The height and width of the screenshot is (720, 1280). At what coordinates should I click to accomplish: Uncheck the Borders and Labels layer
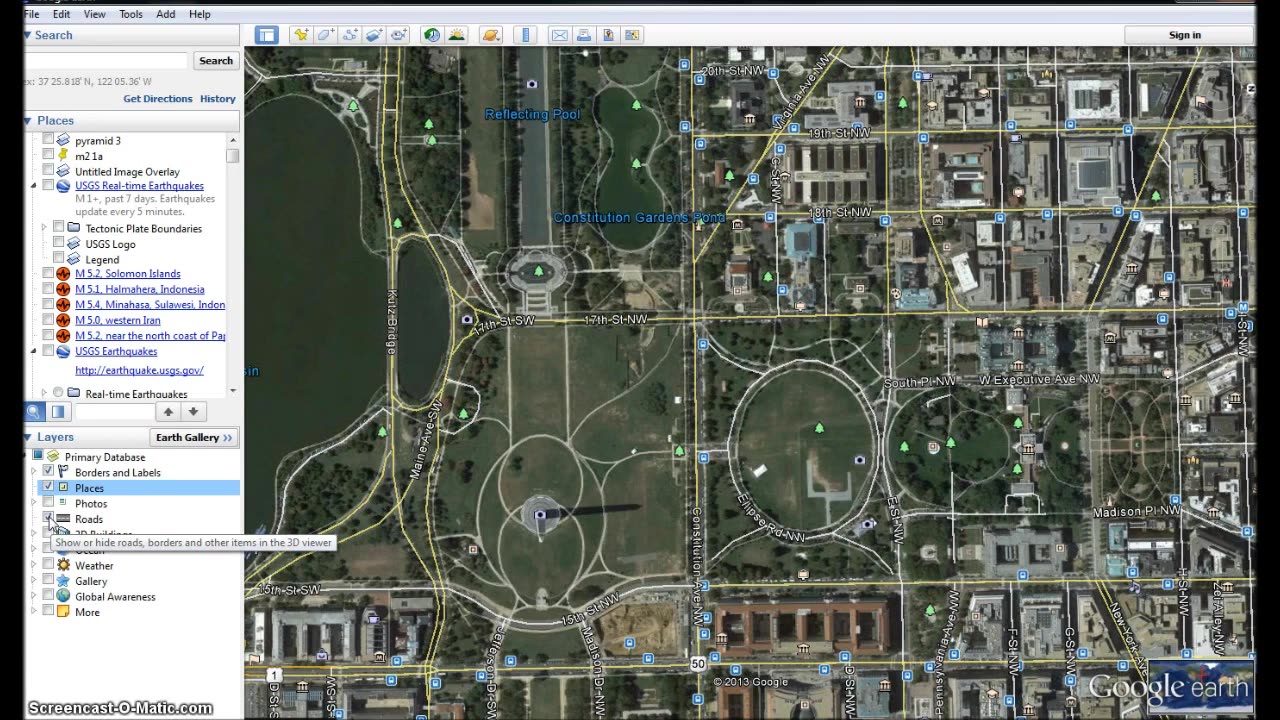48,472
